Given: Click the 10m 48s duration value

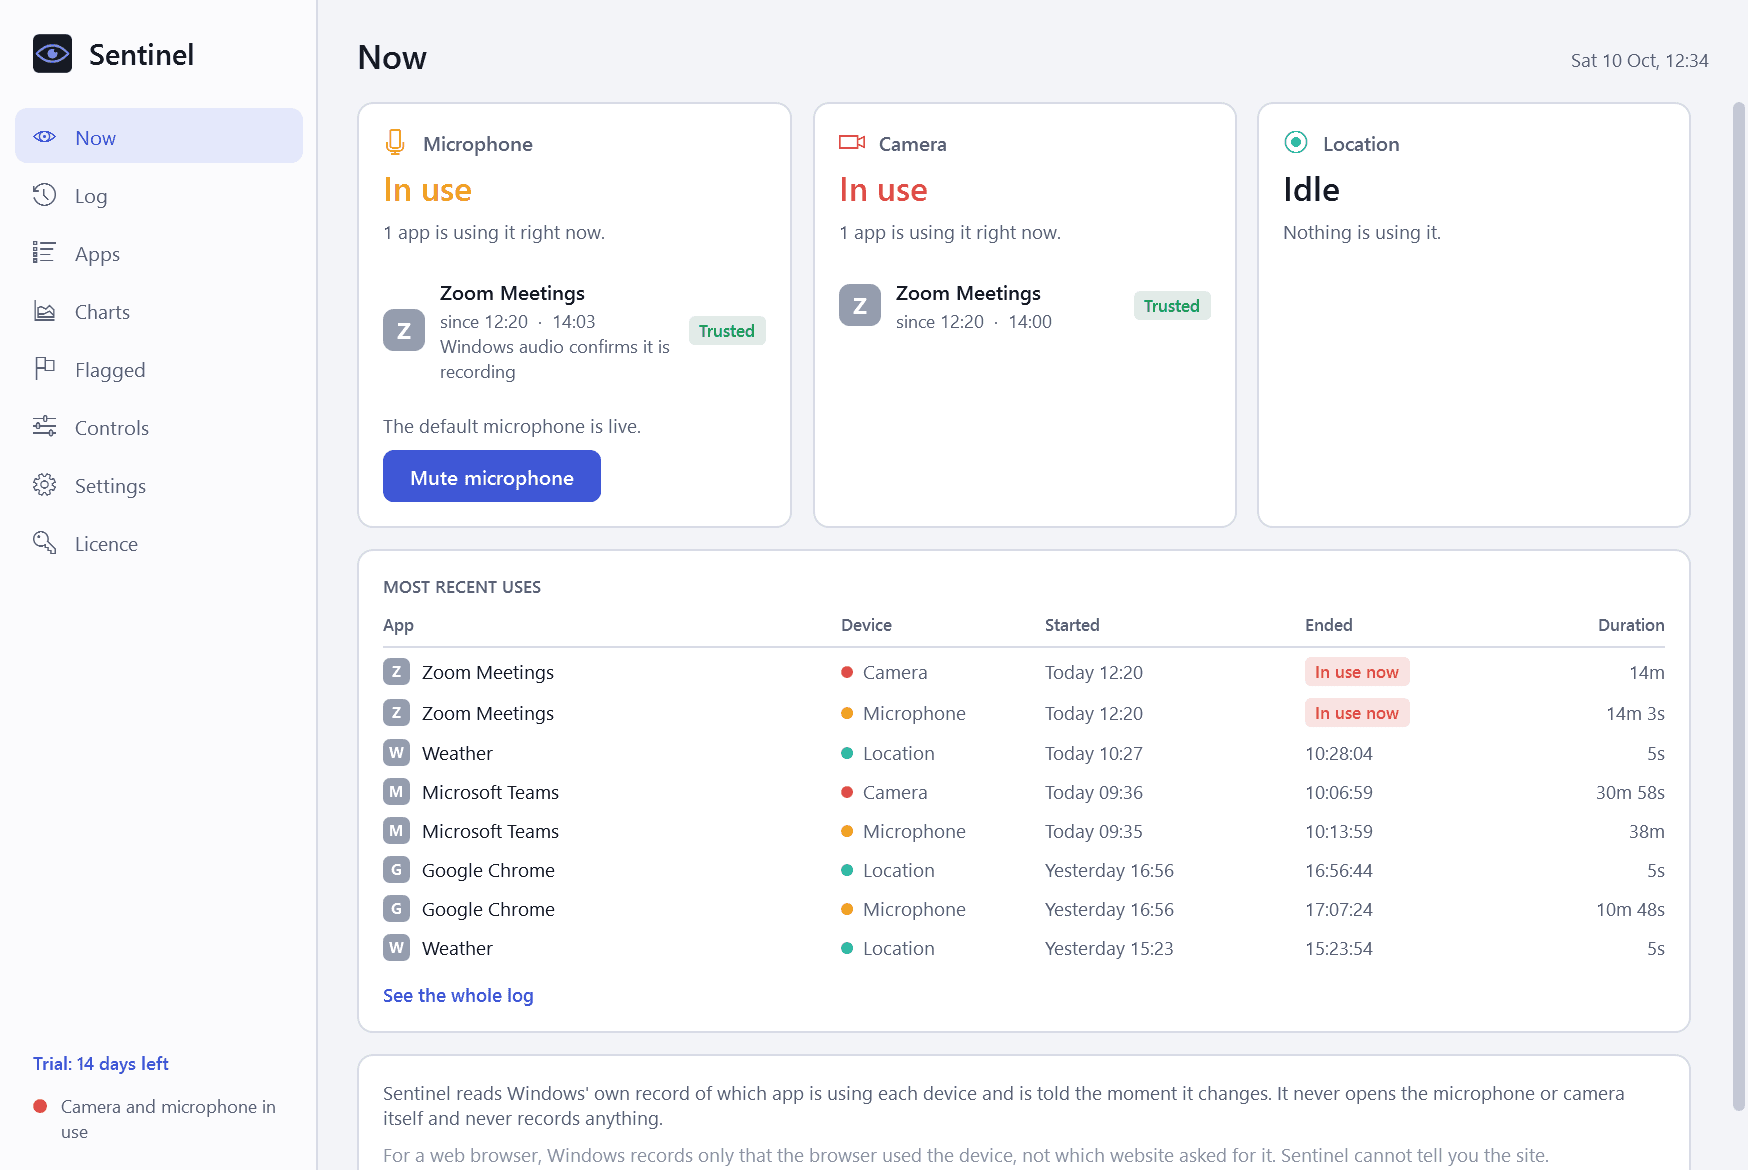Looking at the screenshot, I should (1630, 909).
